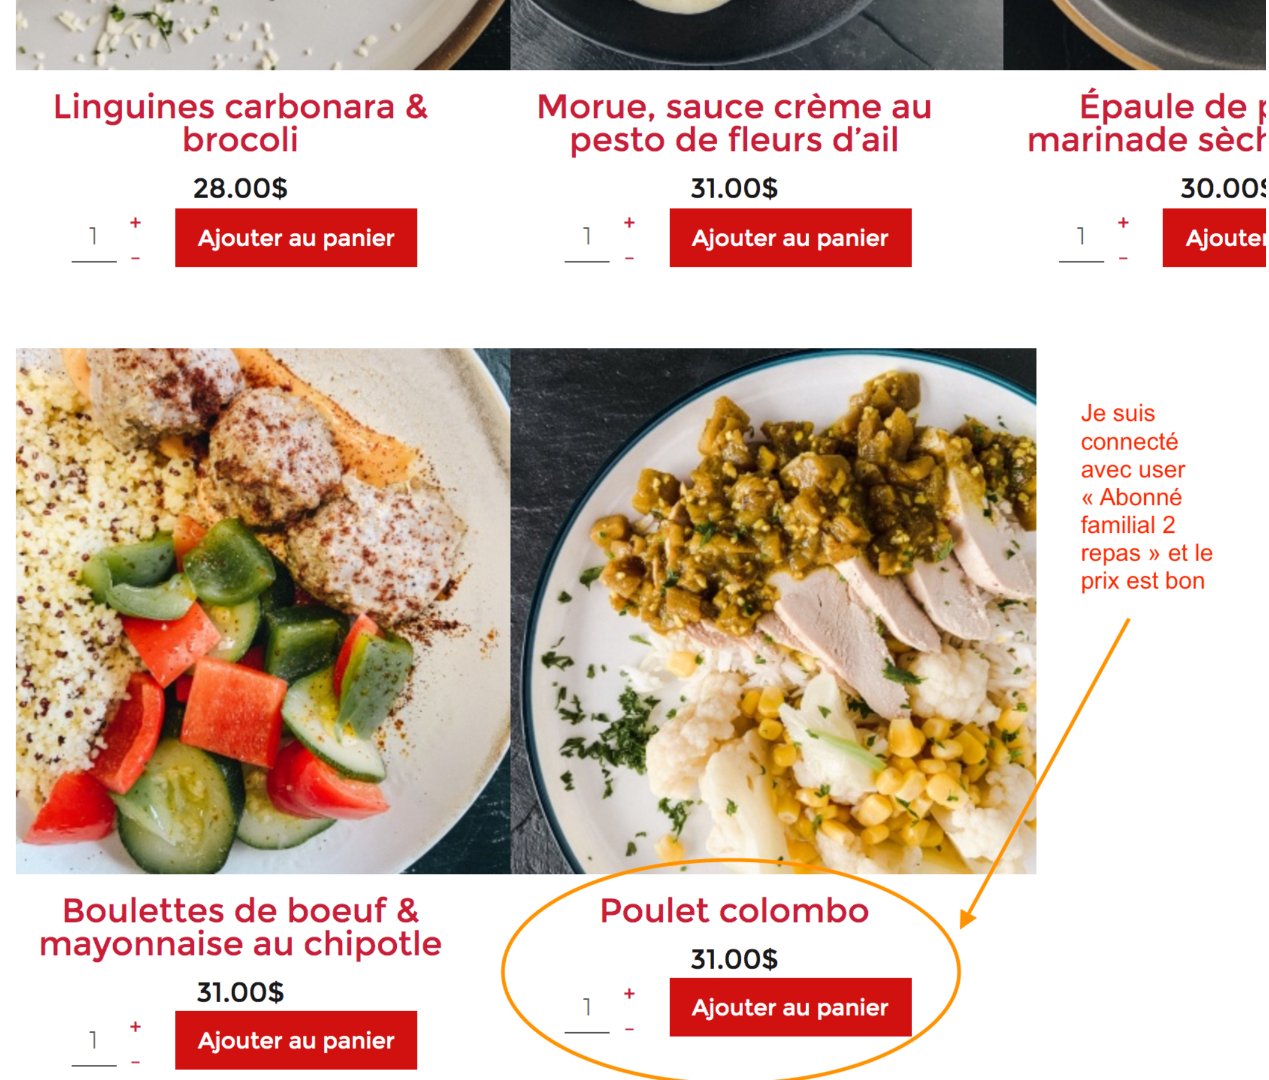Viewport: 1269px width, 1080px height.
Task: Add Morue sauce crème to cart
Action: (790, 238)
